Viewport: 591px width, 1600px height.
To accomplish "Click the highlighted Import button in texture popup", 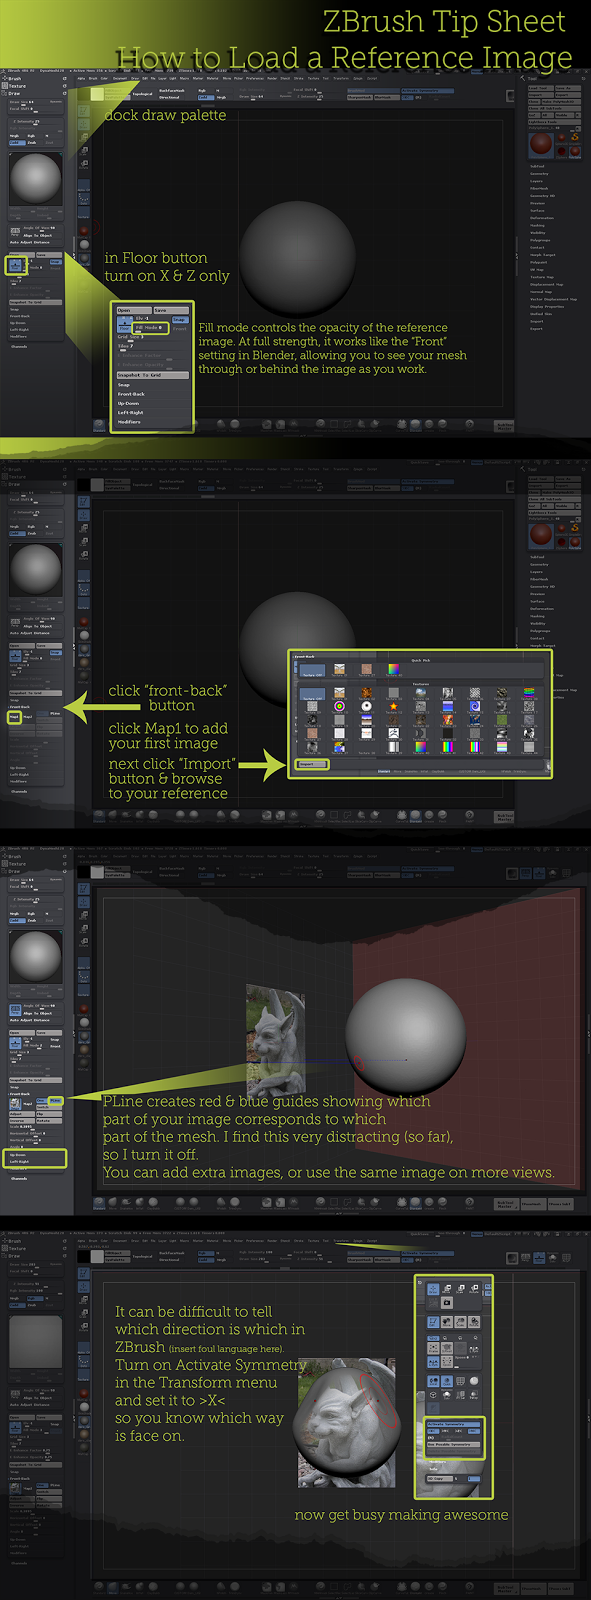I will 312,764.
